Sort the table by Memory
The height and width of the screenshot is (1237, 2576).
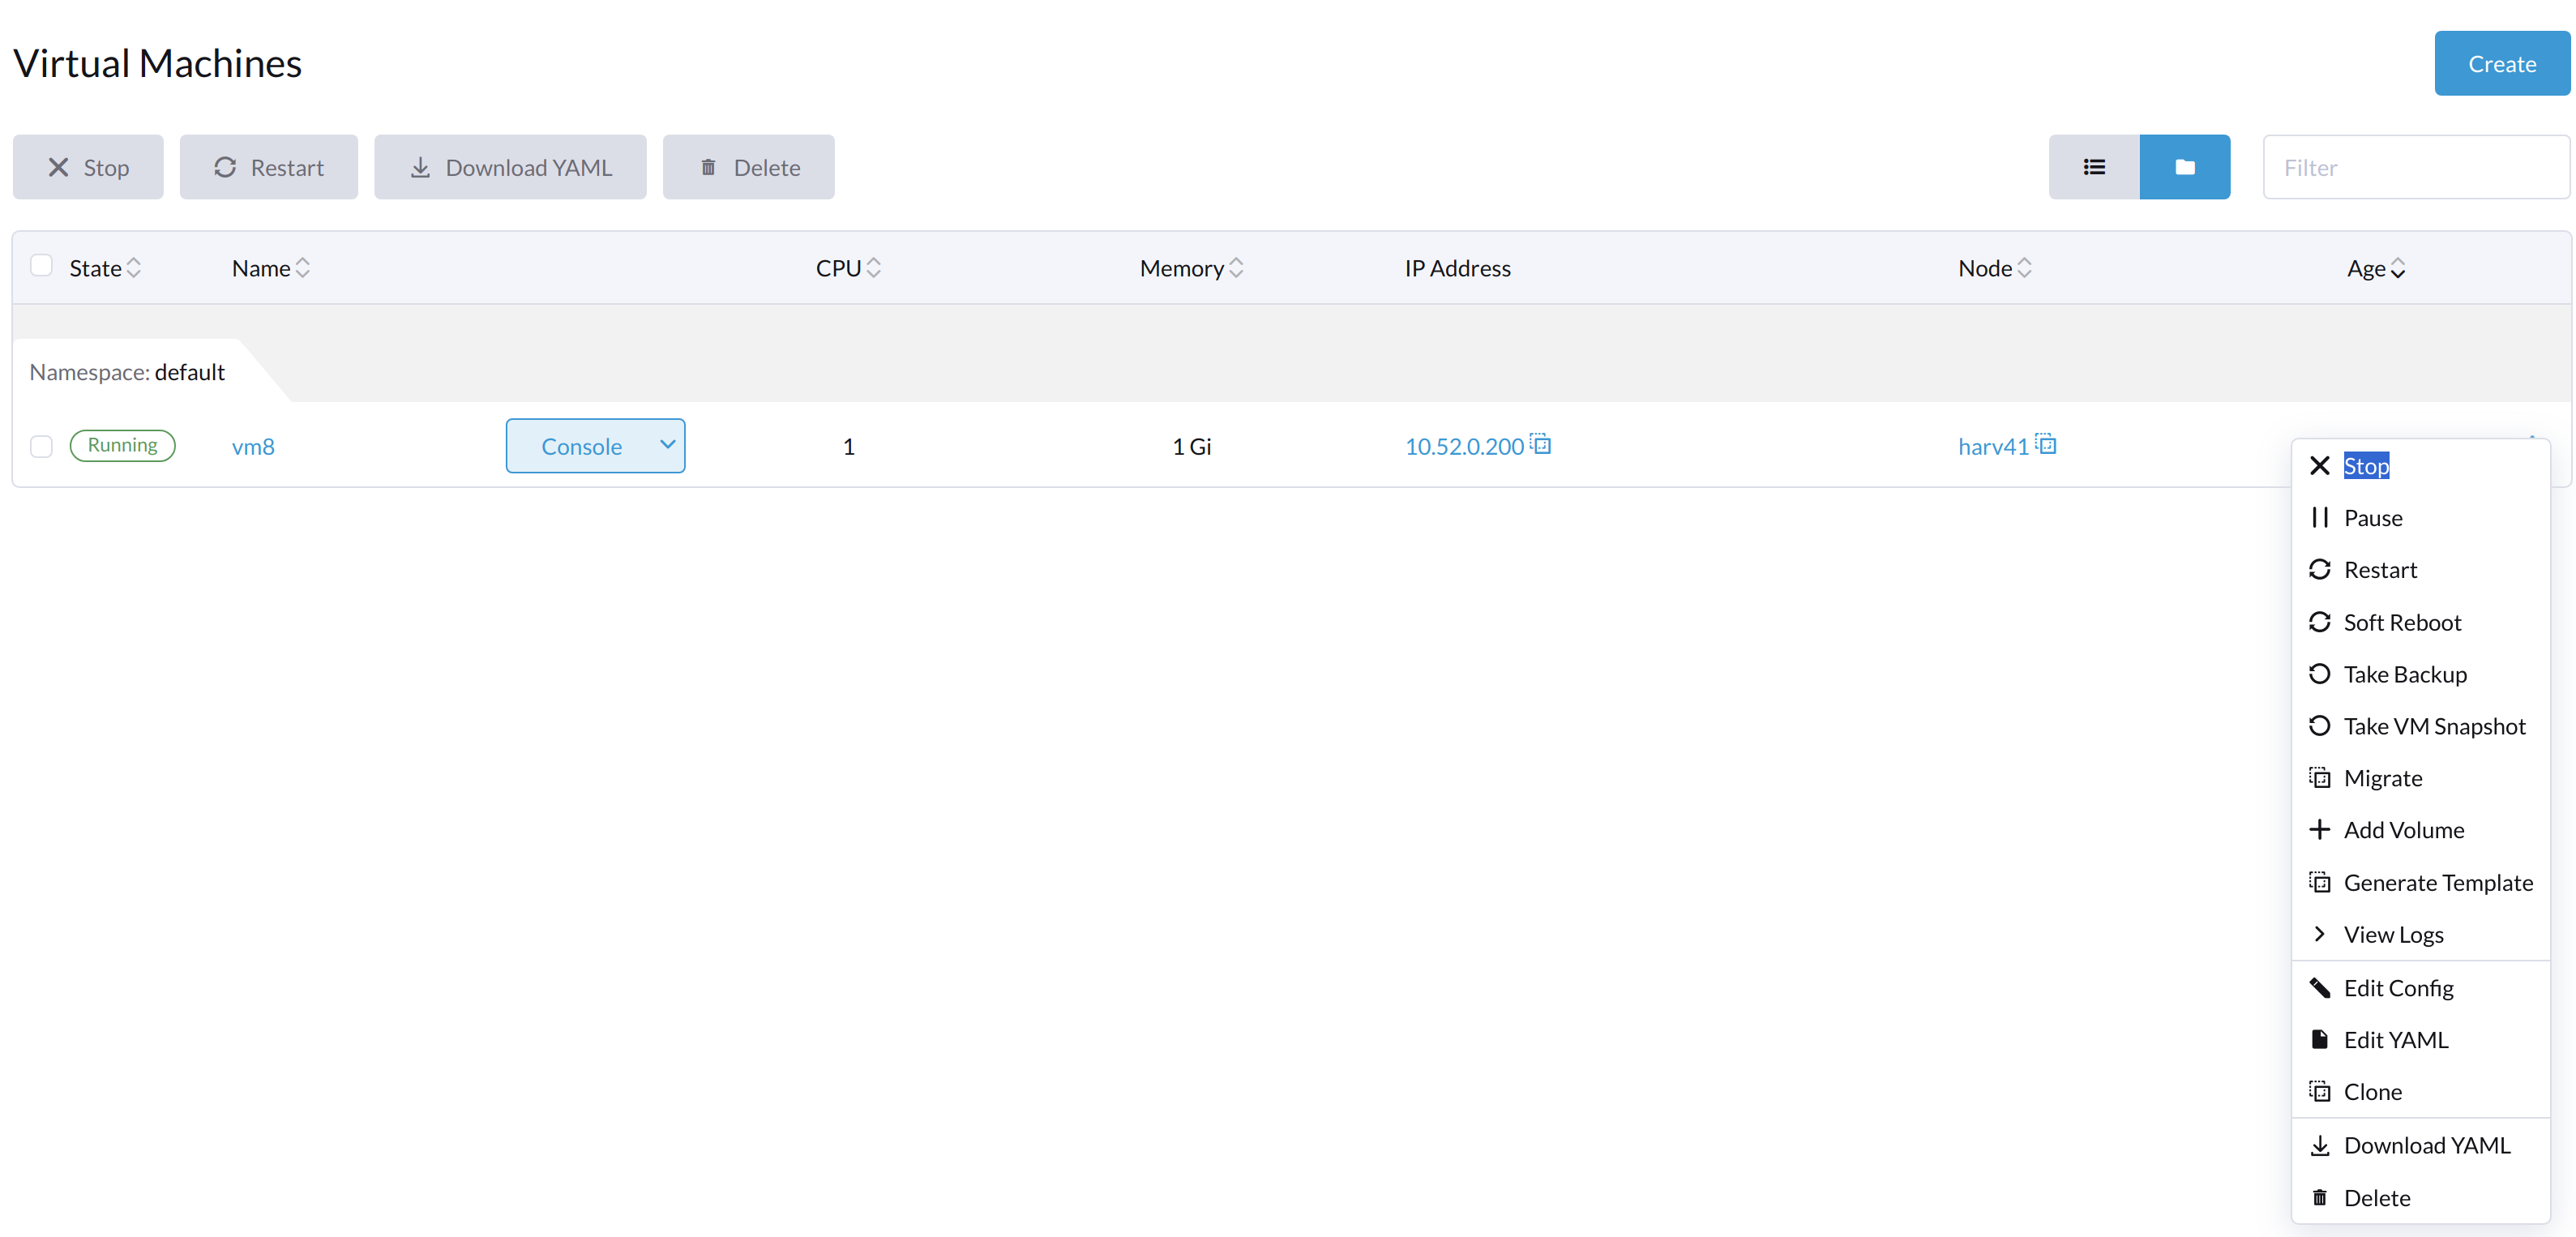[1190, 267]
